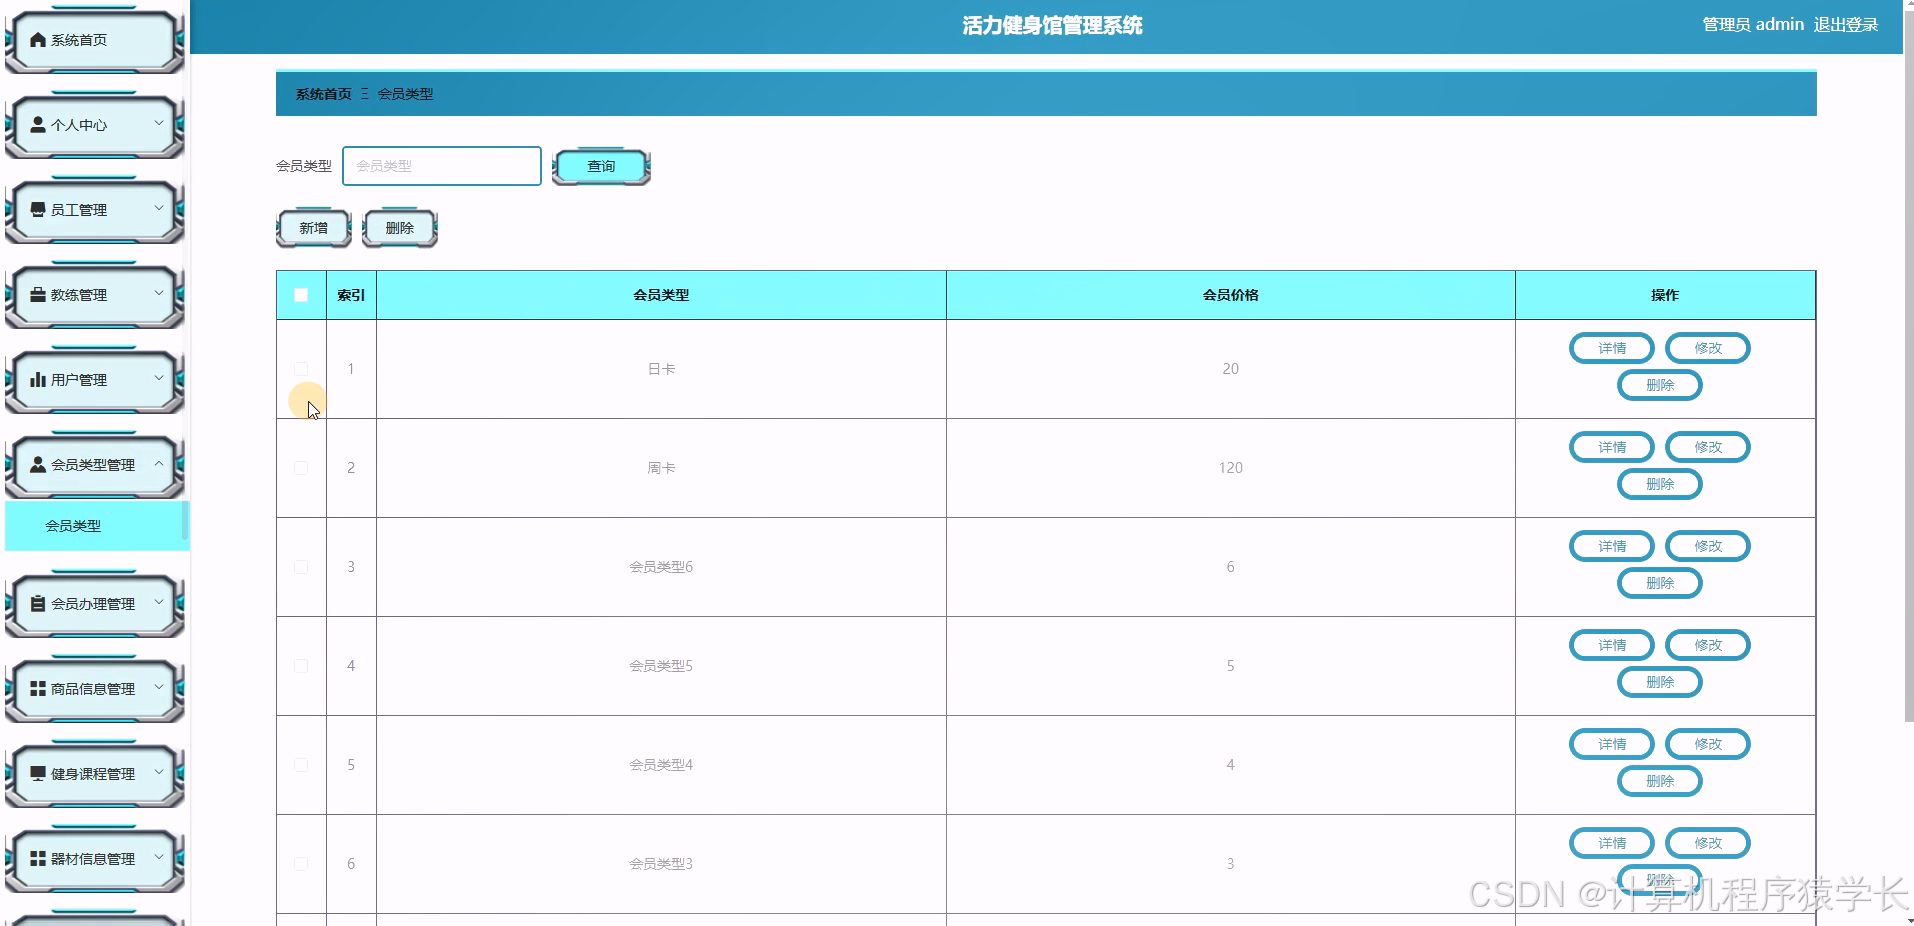Click the batch 删除 button above table
This screenshot has height=926, width=1914.
pos(399,228)
